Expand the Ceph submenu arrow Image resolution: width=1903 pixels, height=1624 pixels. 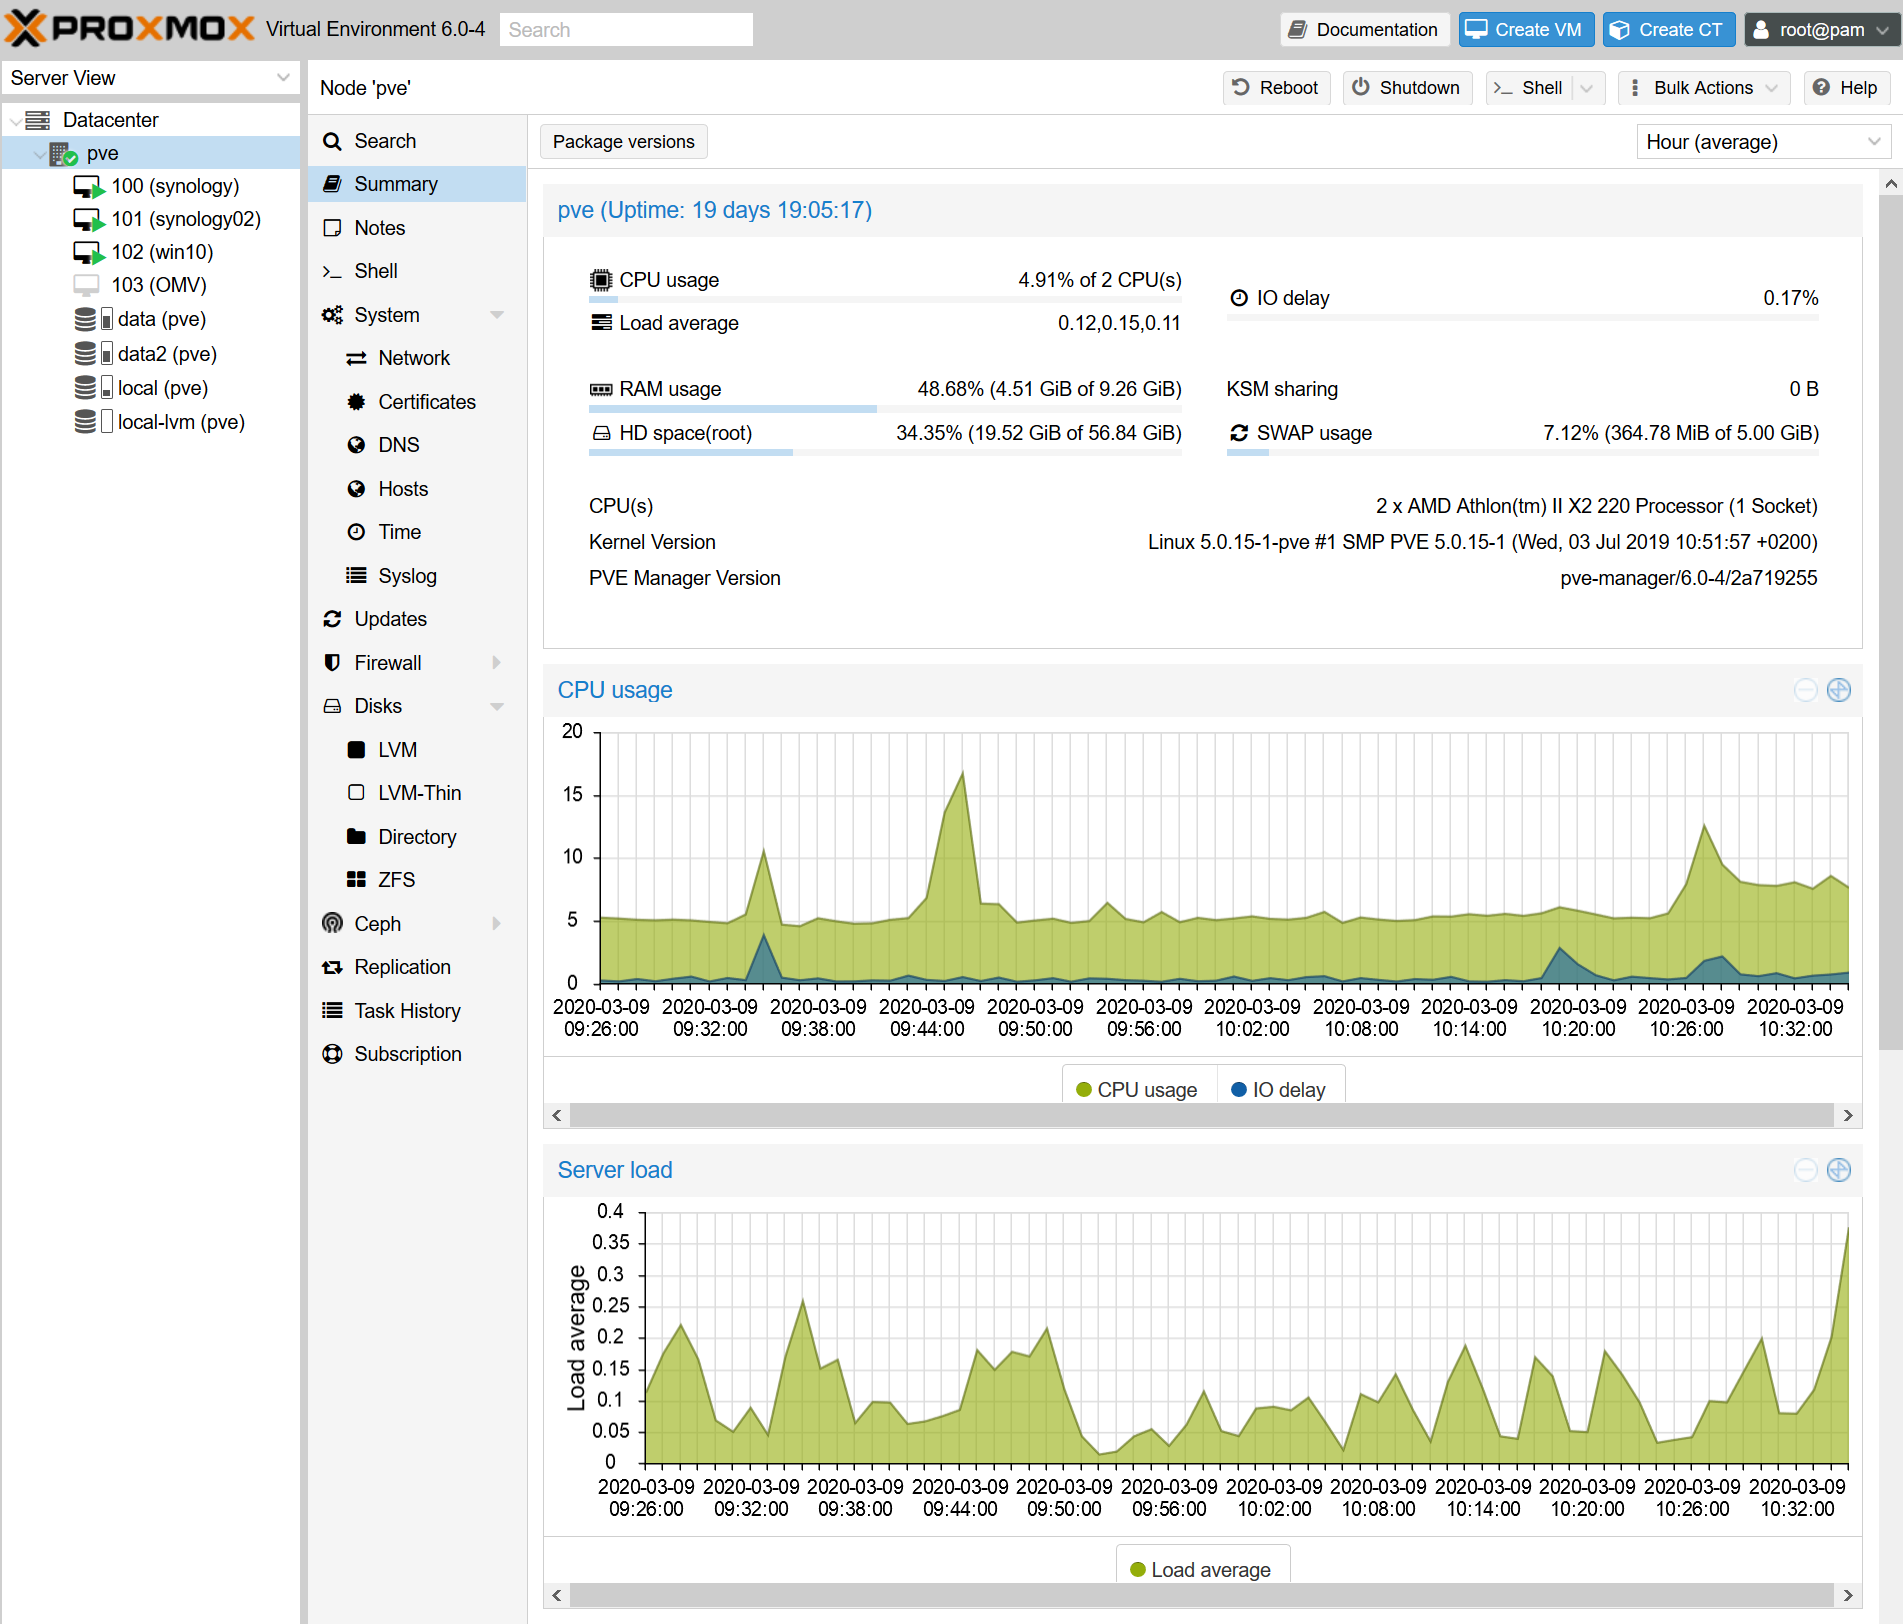tap(497, 924)
